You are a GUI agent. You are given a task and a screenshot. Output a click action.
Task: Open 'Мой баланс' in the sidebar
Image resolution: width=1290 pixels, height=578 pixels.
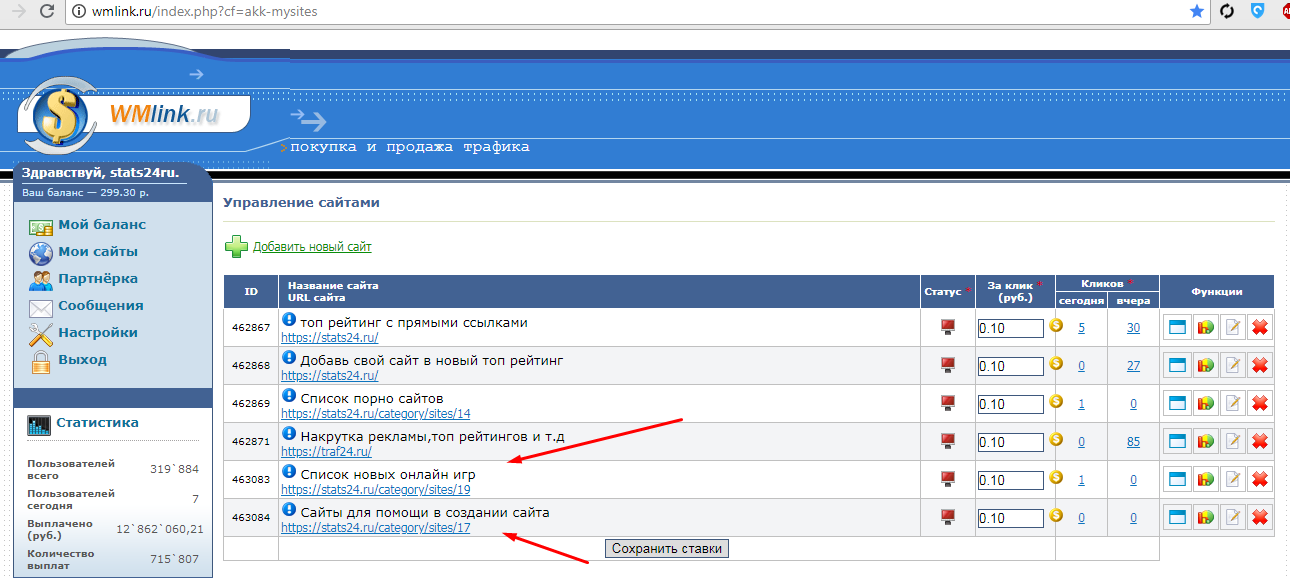[x=101, y=225]
